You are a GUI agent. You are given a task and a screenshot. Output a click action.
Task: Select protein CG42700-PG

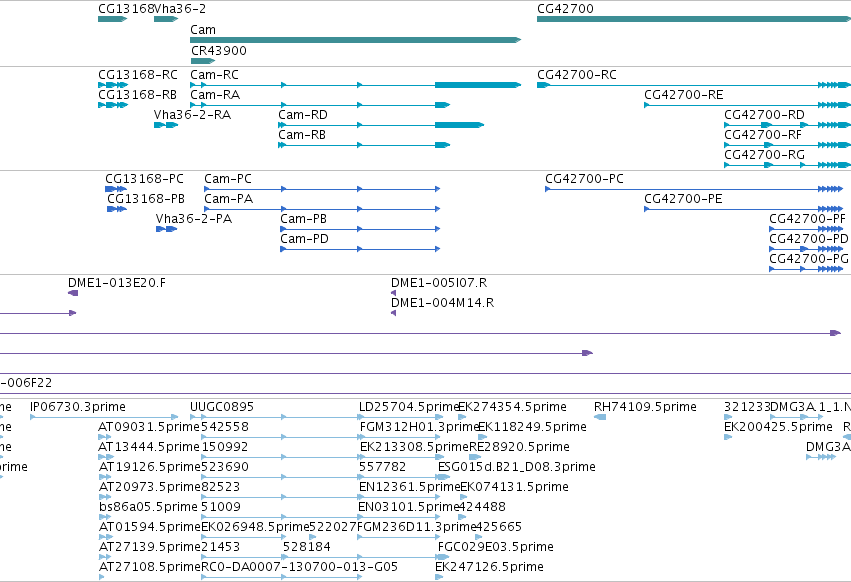click(806, 269)
